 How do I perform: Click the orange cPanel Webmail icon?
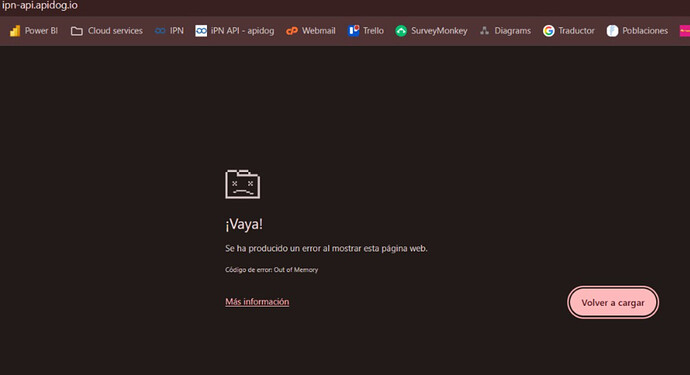pos(292,31)
